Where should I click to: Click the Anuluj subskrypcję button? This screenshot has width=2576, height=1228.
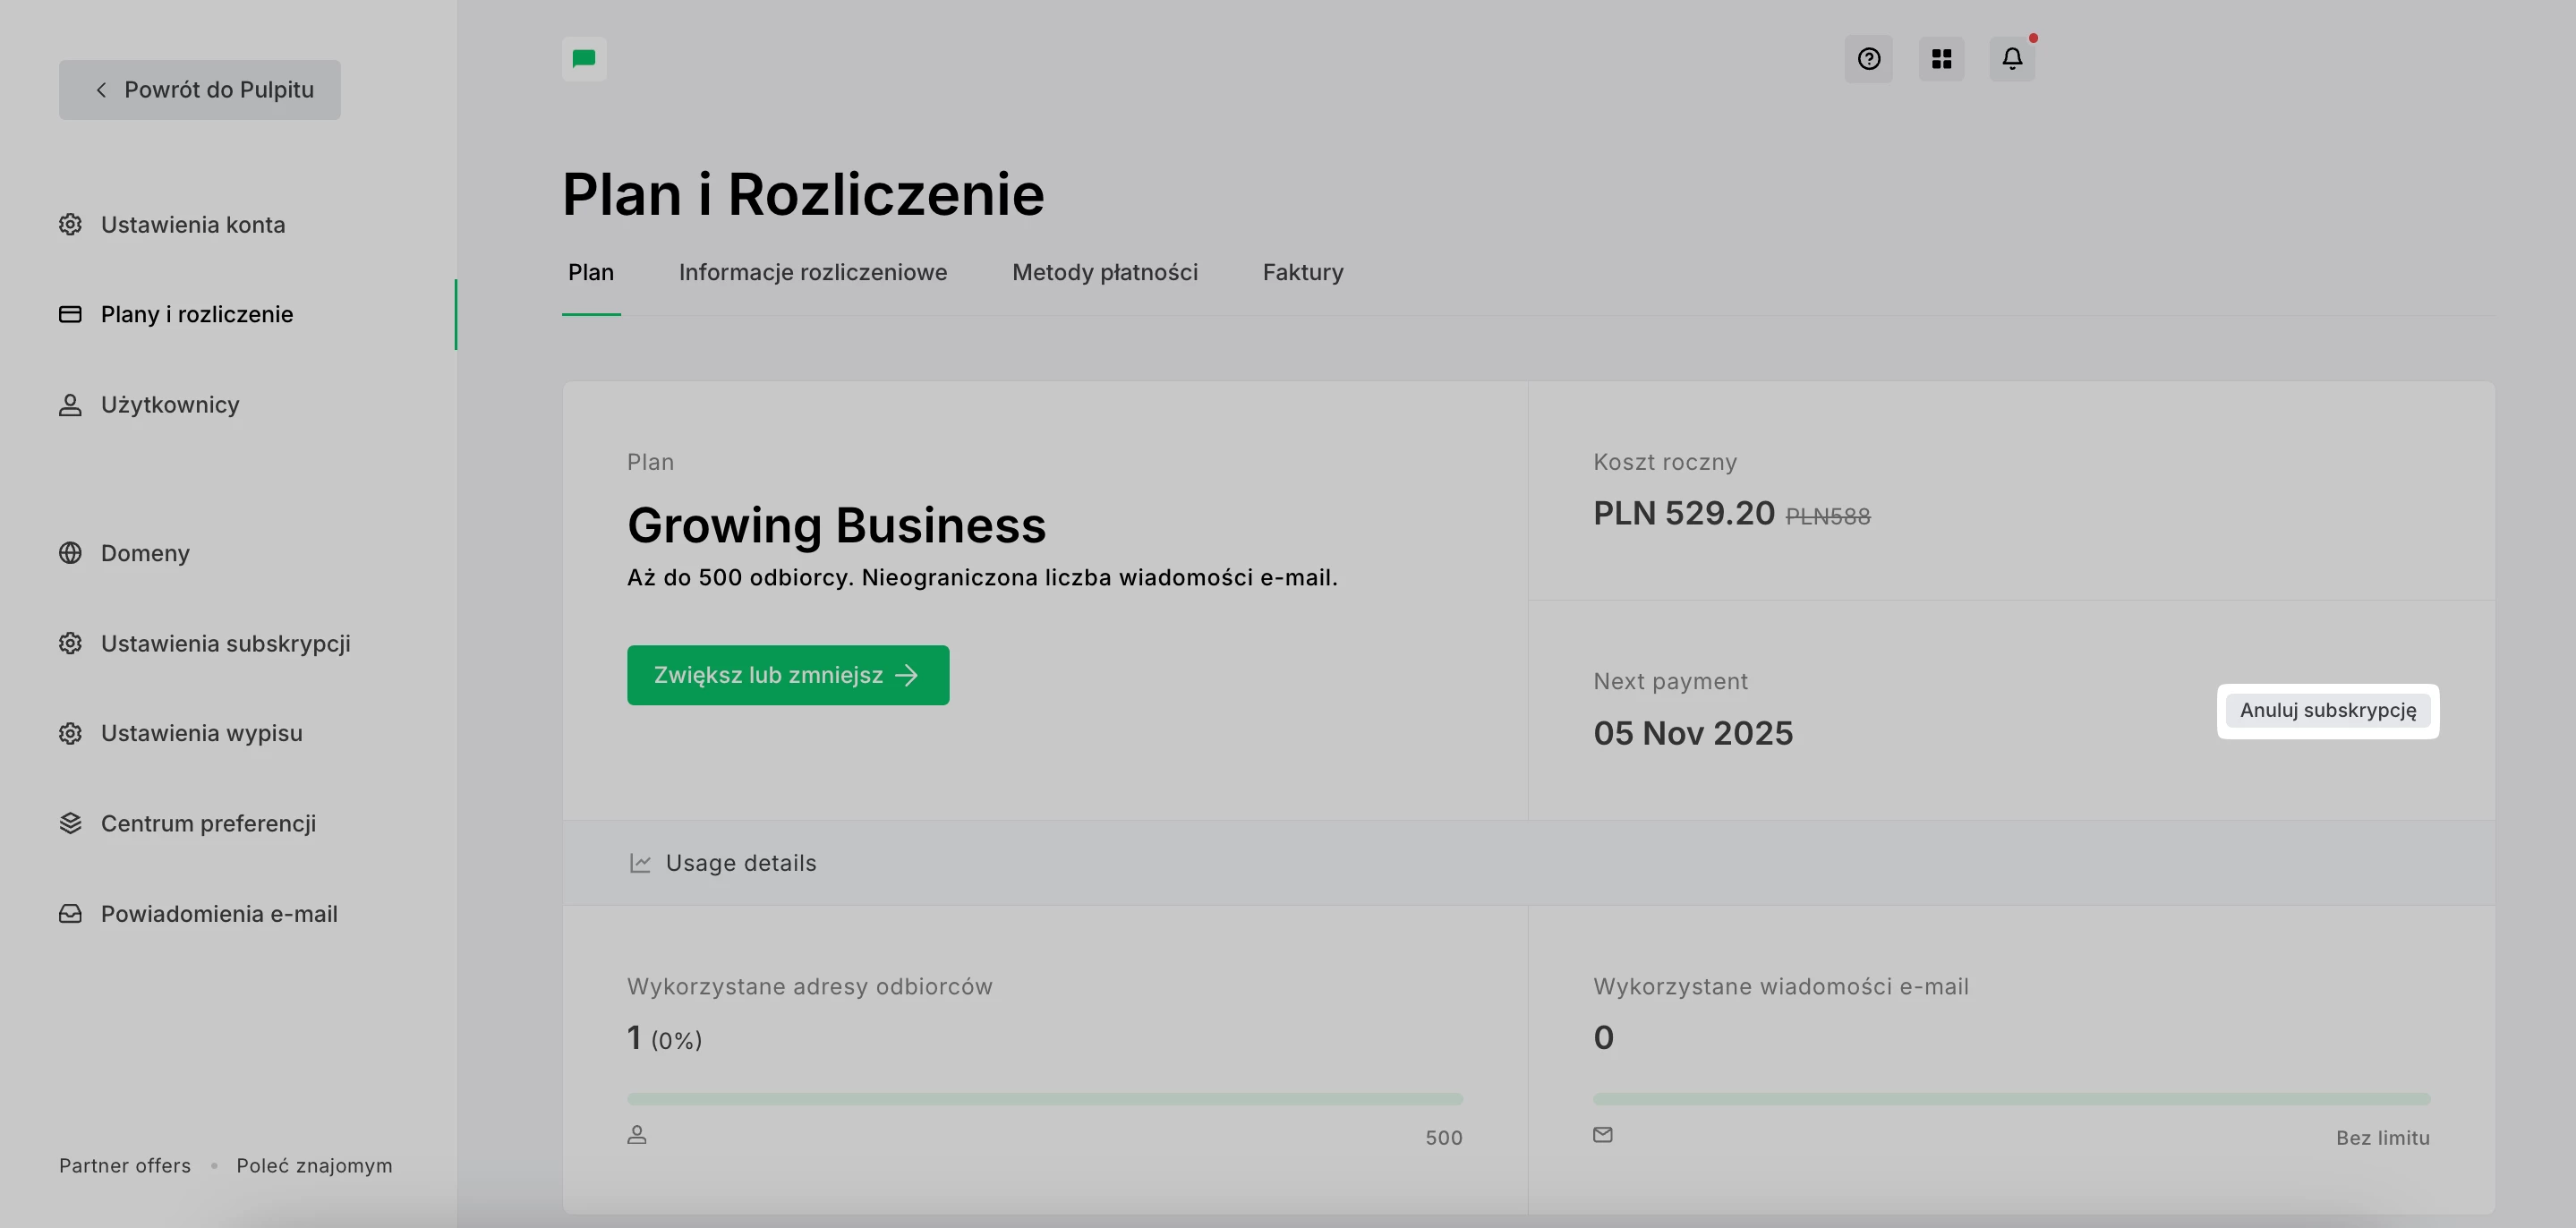pos(2328,711)
